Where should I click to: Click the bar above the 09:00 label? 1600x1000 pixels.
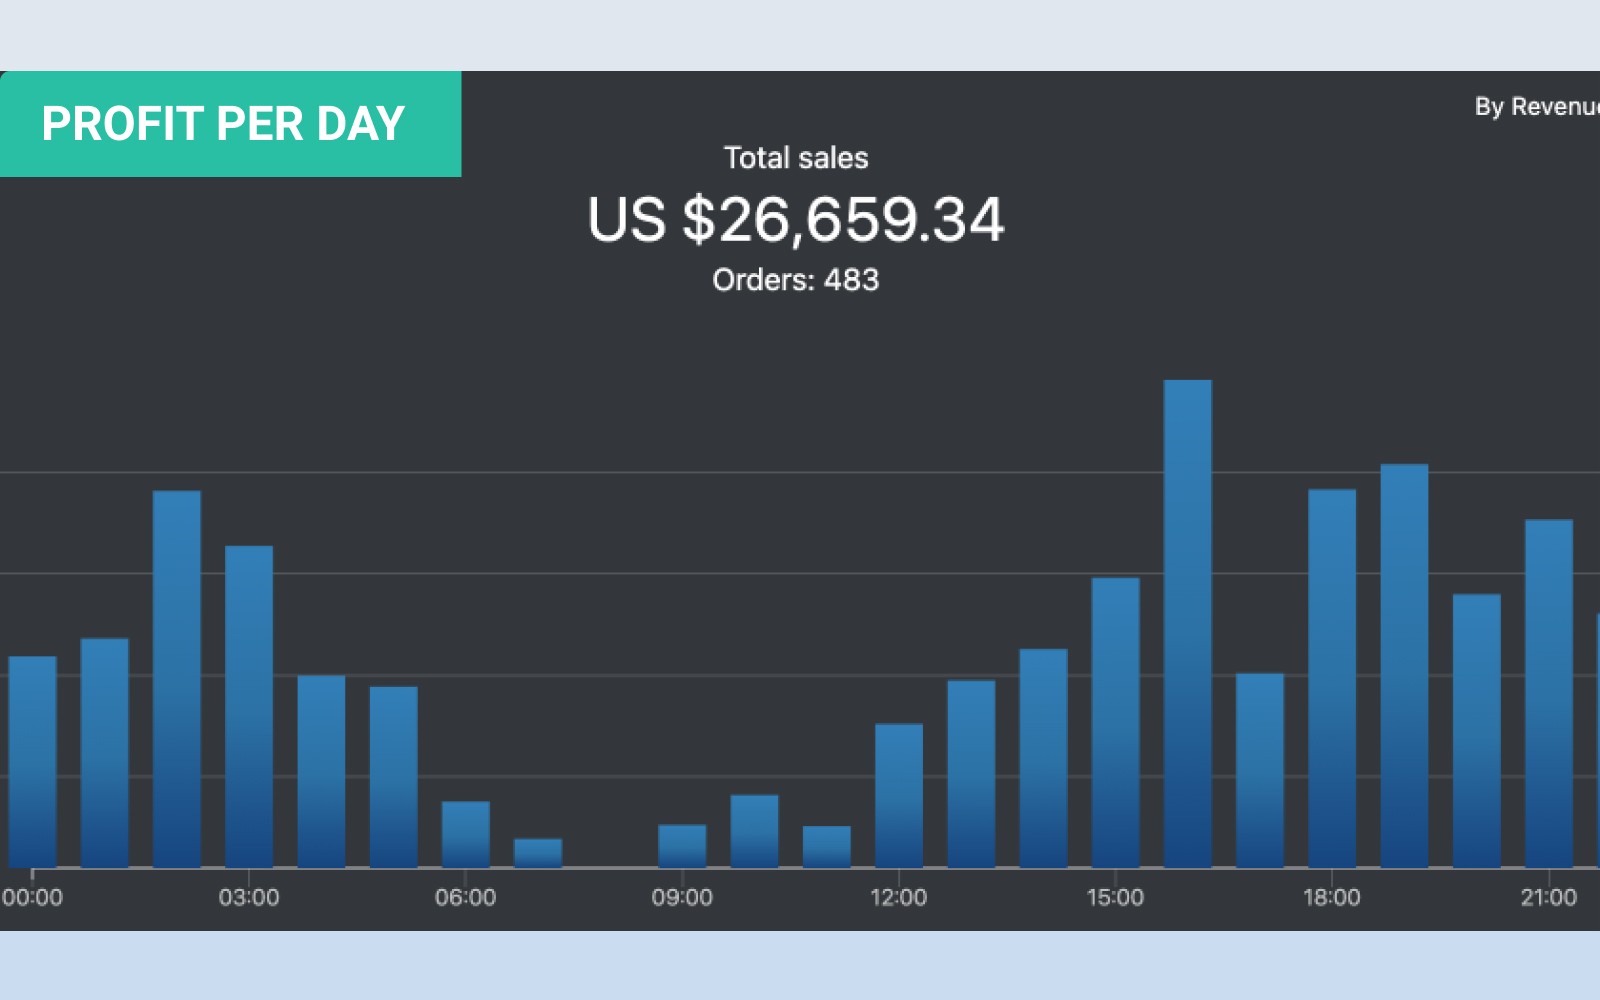tap(682, 845)
